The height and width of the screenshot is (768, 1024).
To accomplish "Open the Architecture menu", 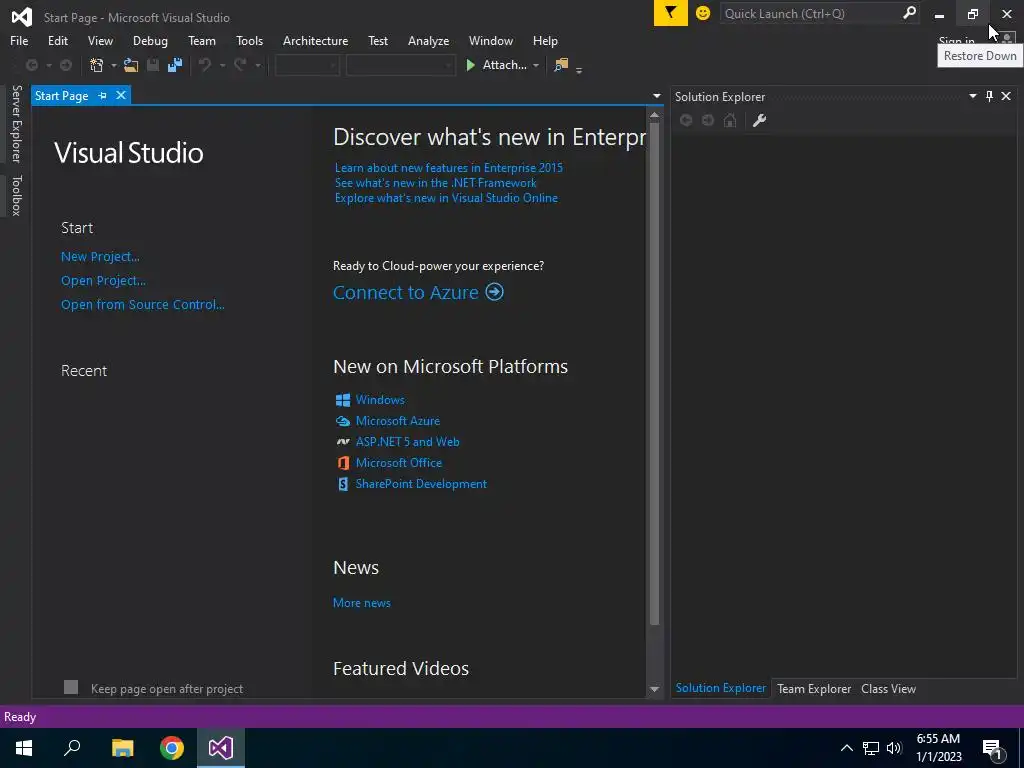I will point(315,40).
